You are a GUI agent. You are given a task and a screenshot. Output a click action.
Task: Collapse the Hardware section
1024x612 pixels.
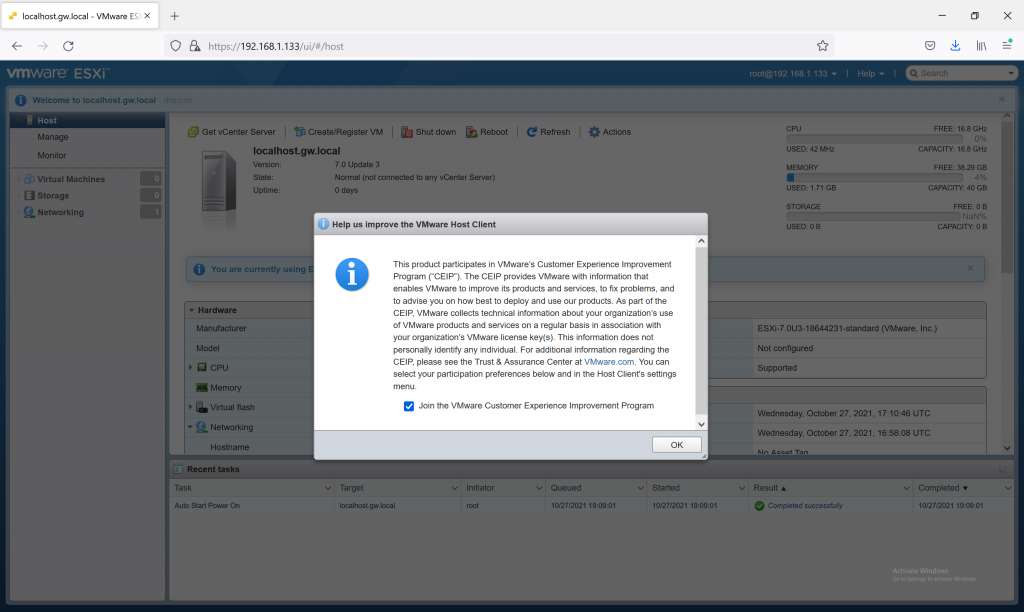[x=191, y=310]
